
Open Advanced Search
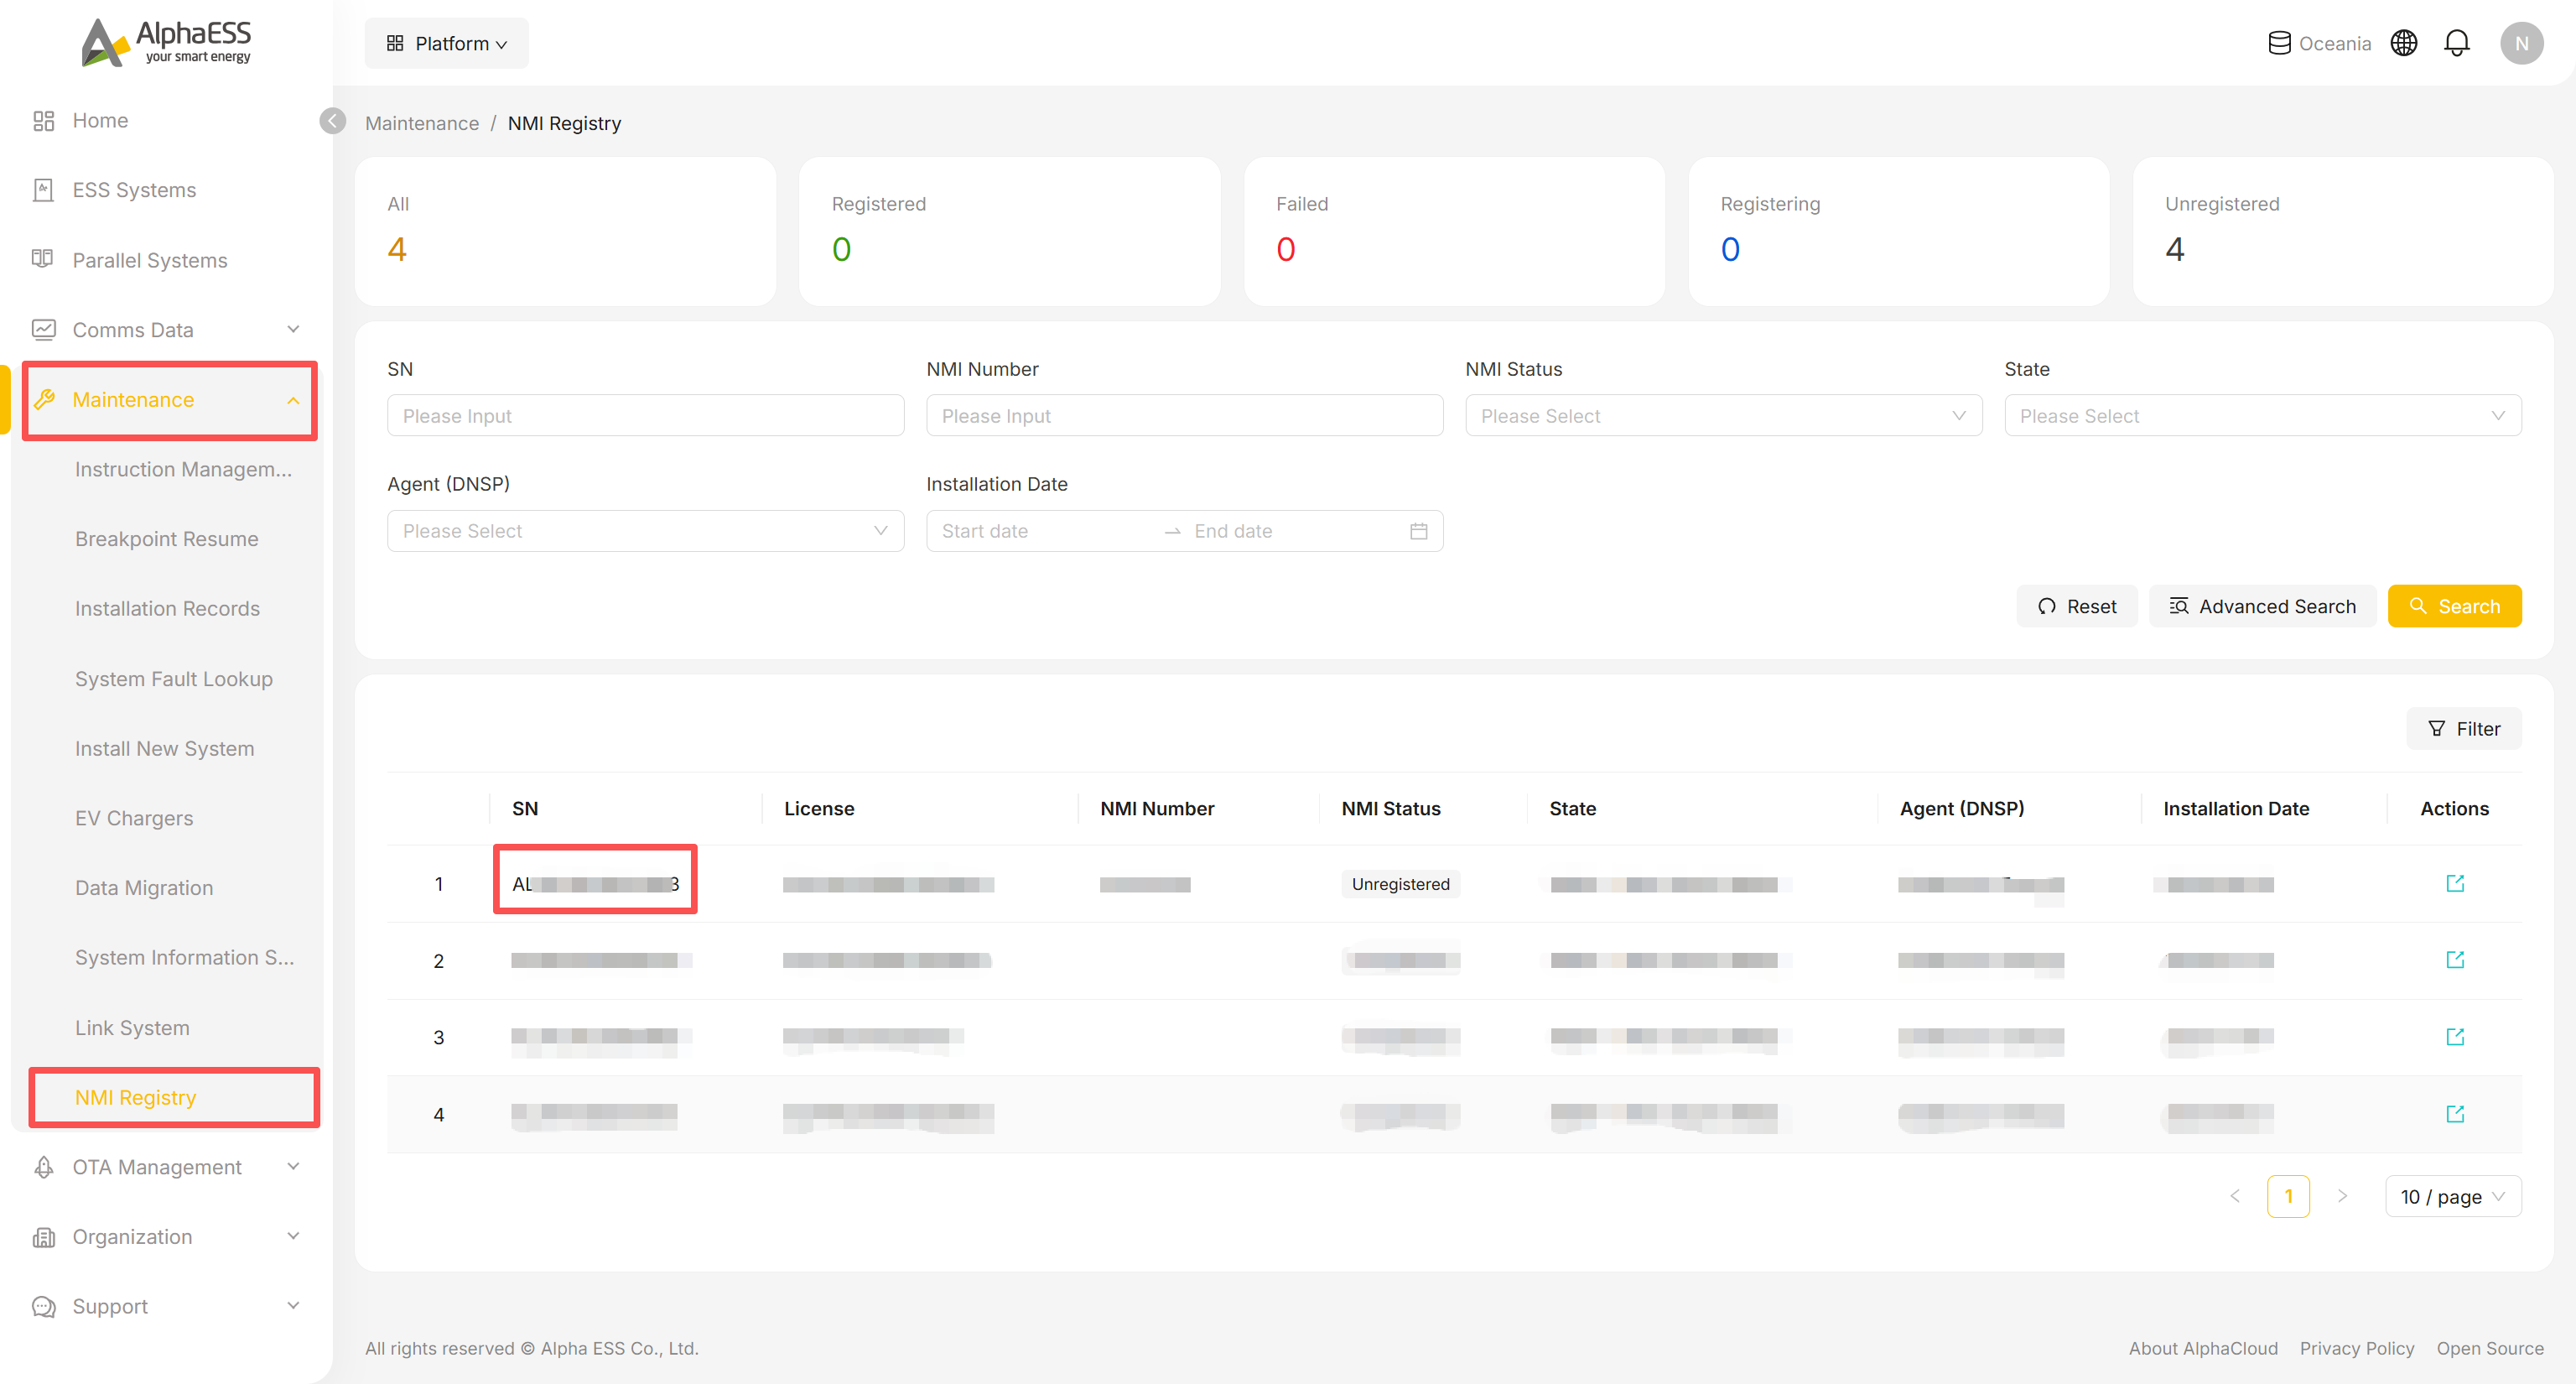click(x=2262, y=606)
